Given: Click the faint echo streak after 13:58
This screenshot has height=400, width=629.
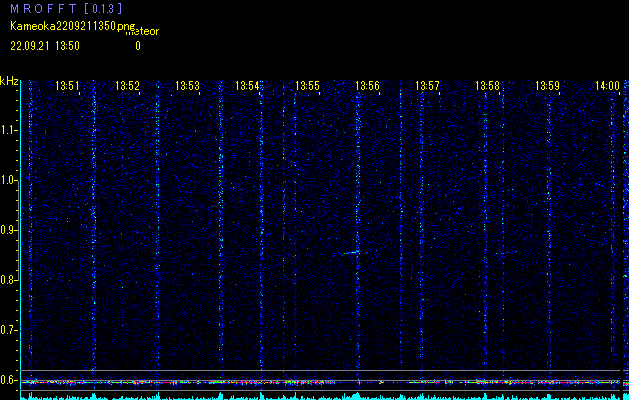Looking at the screenshot, I should click(x=506, y=253).
